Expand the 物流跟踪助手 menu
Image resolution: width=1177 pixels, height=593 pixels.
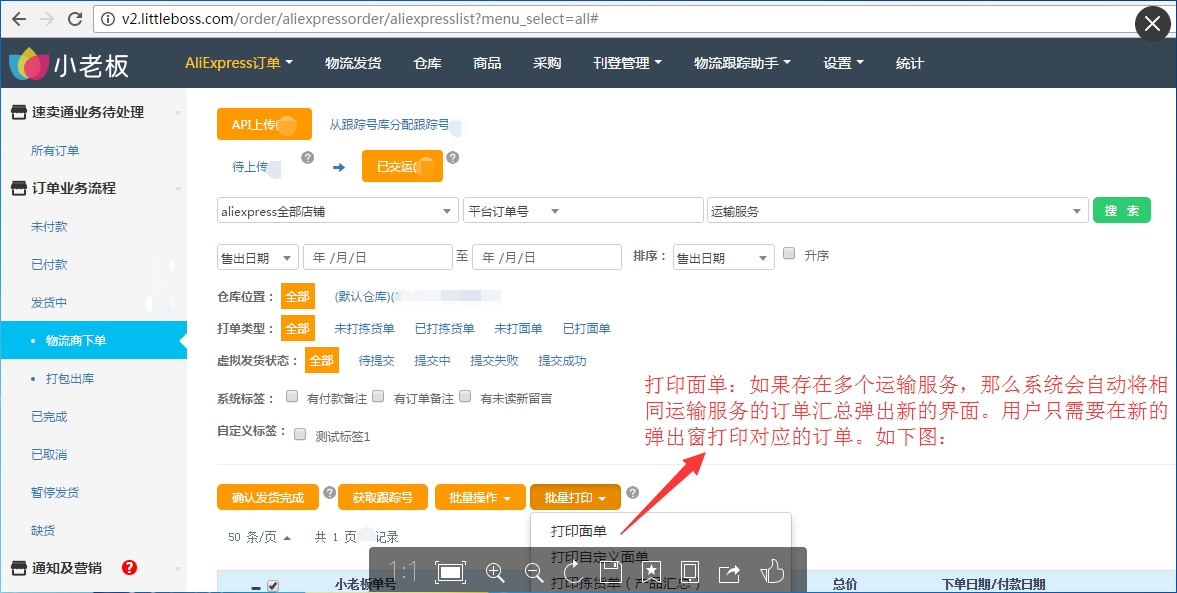(742, 63)
